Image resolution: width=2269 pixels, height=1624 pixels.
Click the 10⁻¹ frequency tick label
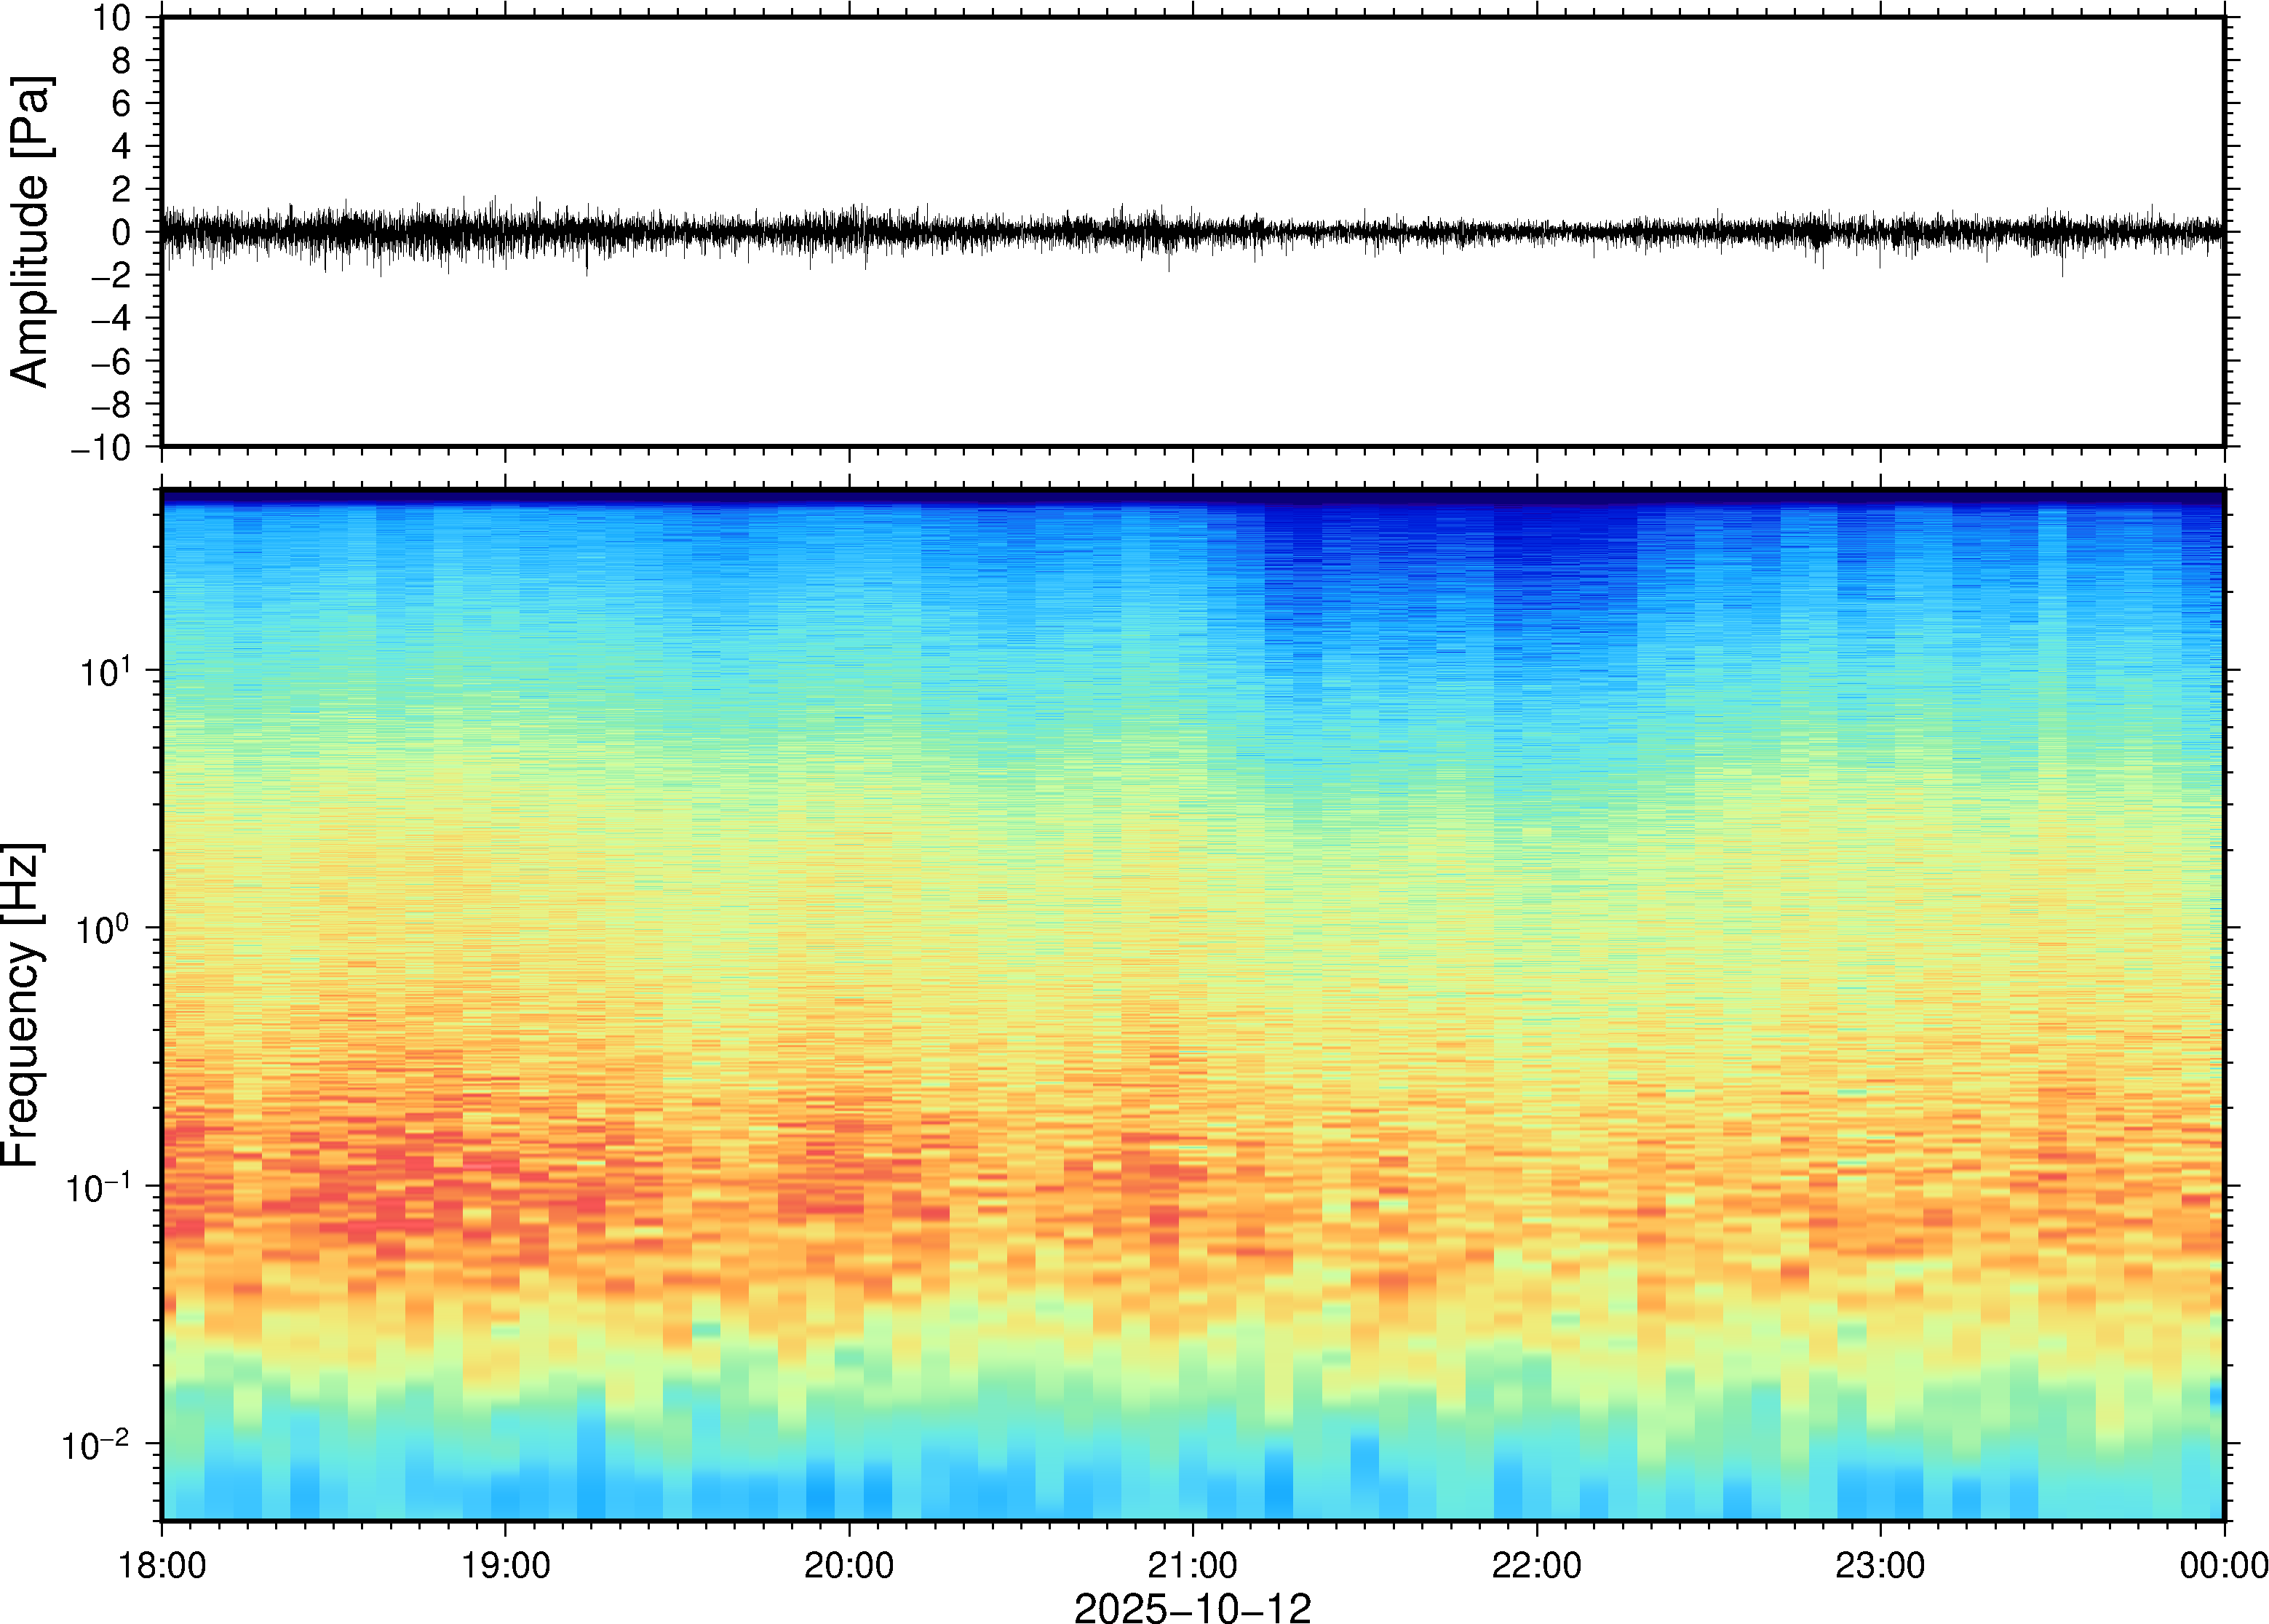pyautogui.click(x=97, y=1187)
